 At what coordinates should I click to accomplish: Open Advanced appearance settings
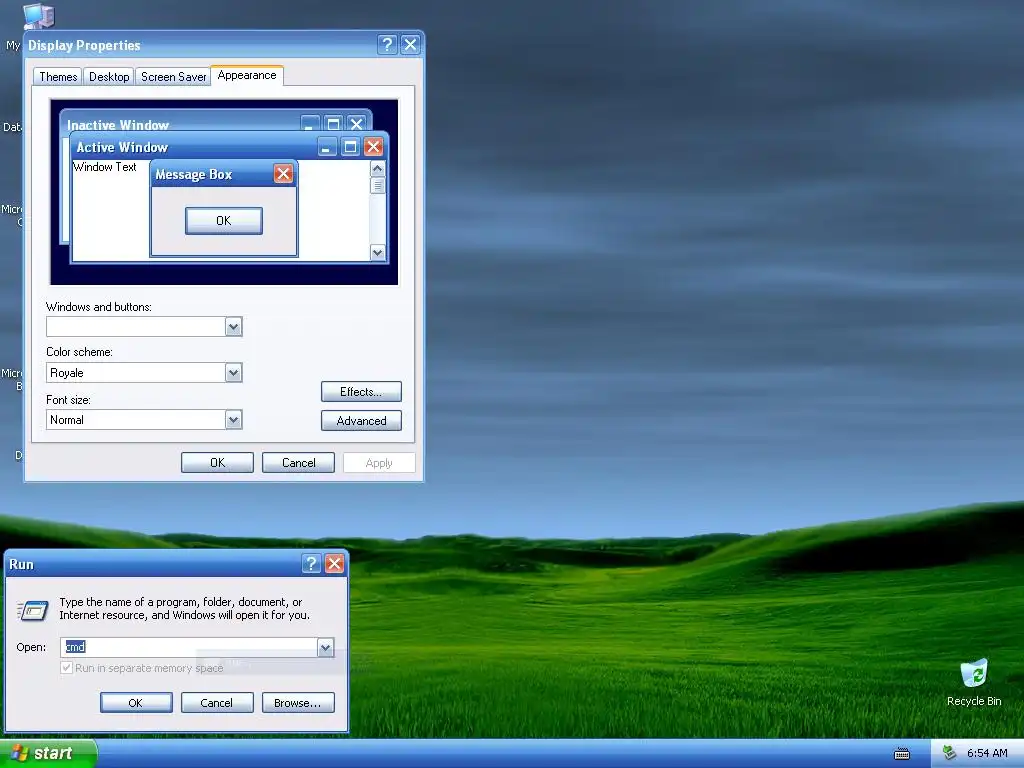coord(361,421)
